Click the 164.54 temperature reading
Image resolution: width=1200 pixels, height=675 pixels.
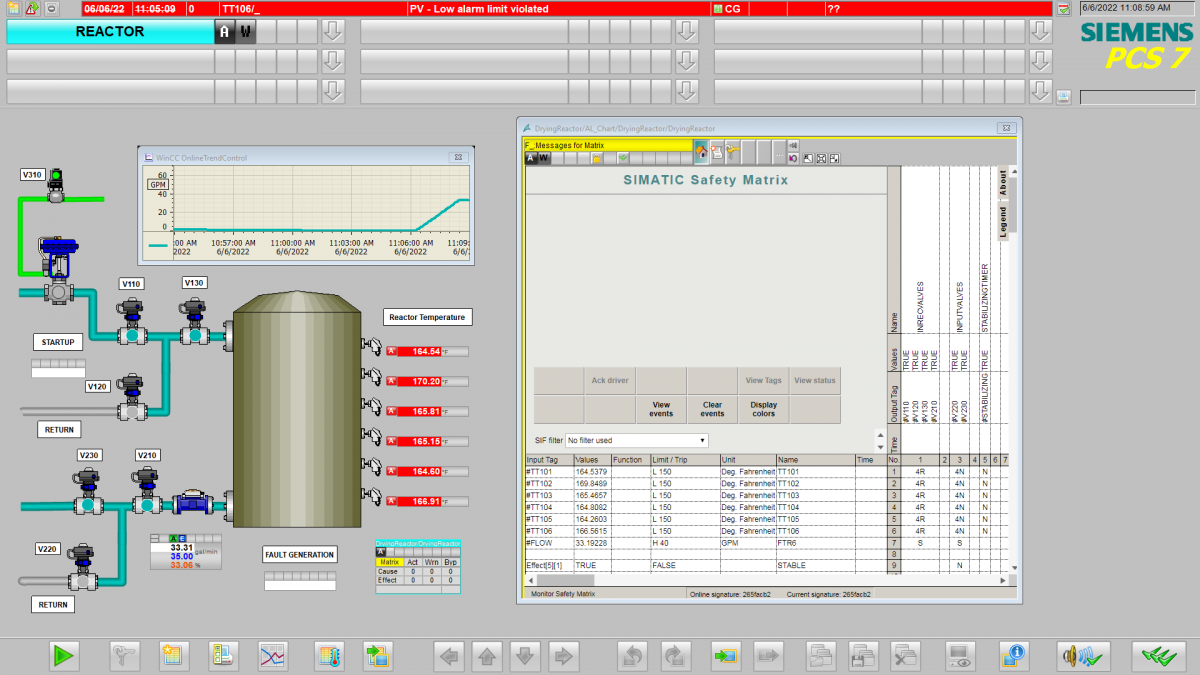pyautogui.click(x=420, y=351)
